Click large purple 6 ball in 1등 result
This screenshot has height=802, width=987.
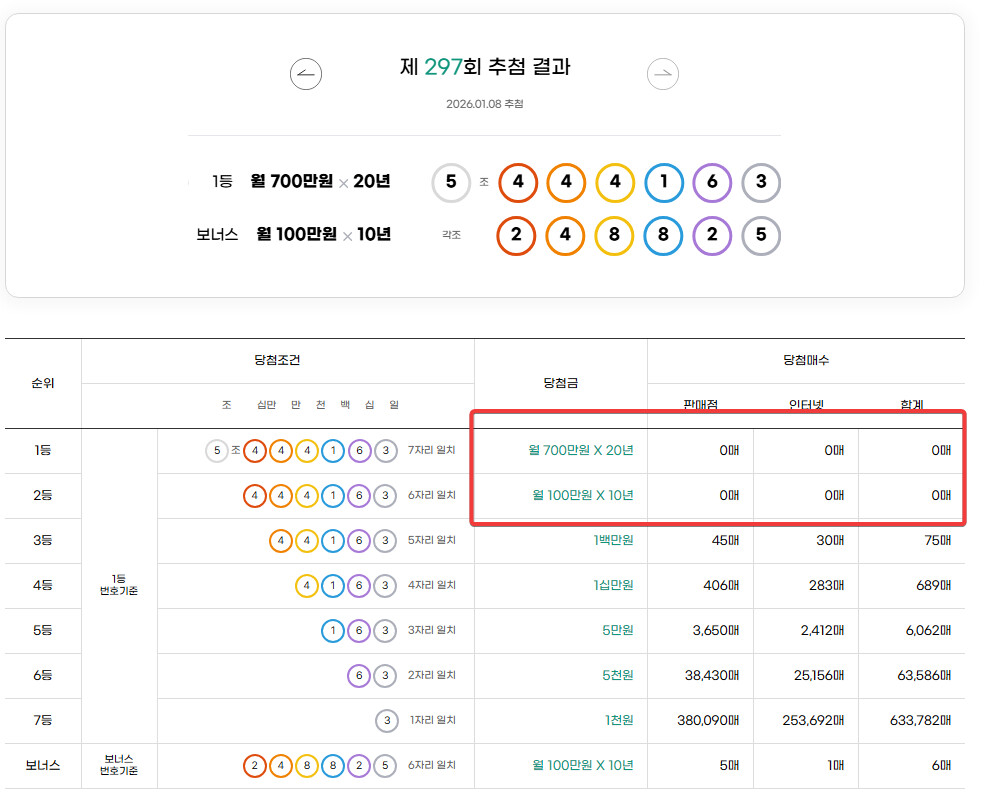click(712, 183)
